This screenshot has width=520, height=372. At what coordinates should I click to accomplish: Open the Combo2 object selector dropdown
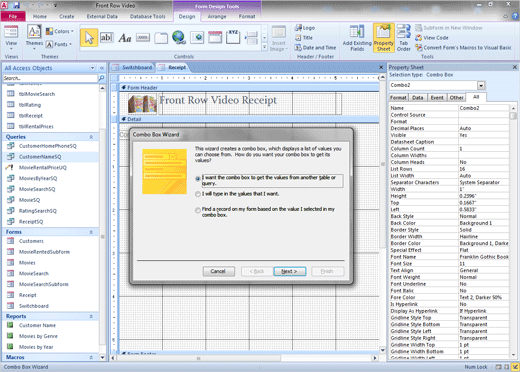(x=481, y=85)
